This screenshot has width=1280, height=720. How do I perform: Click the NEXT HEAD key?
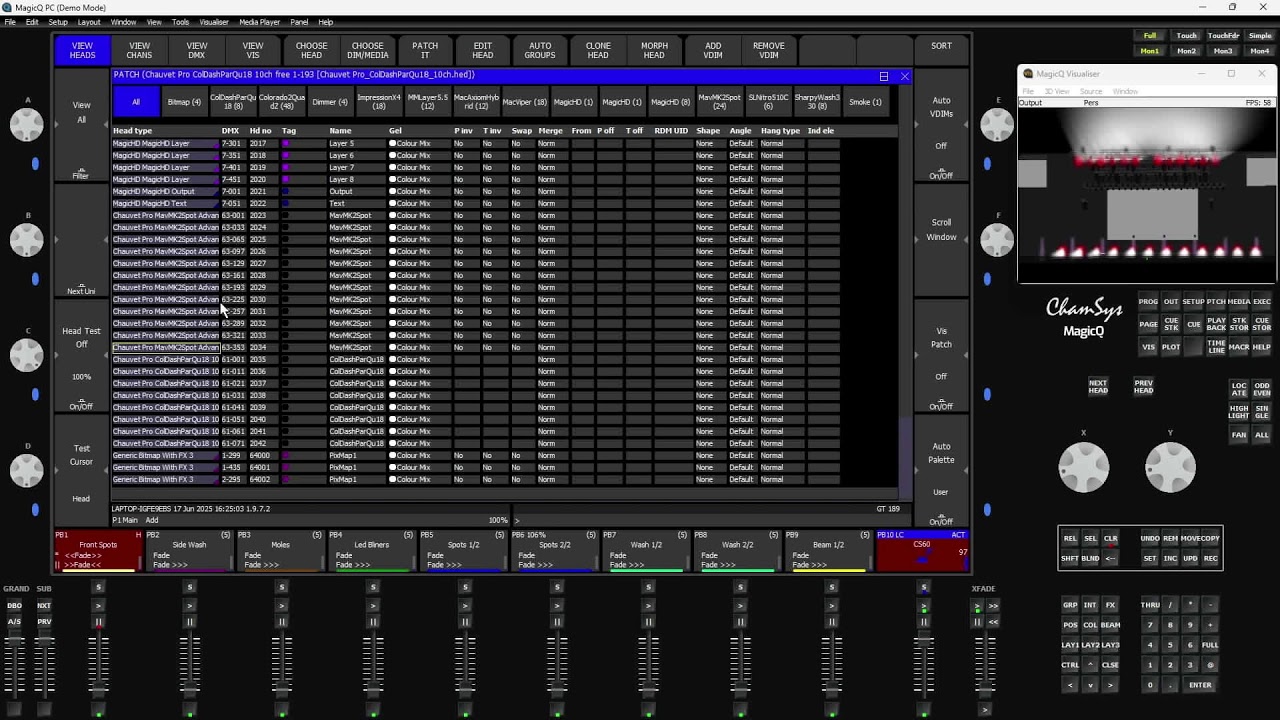coord(1098,387)
